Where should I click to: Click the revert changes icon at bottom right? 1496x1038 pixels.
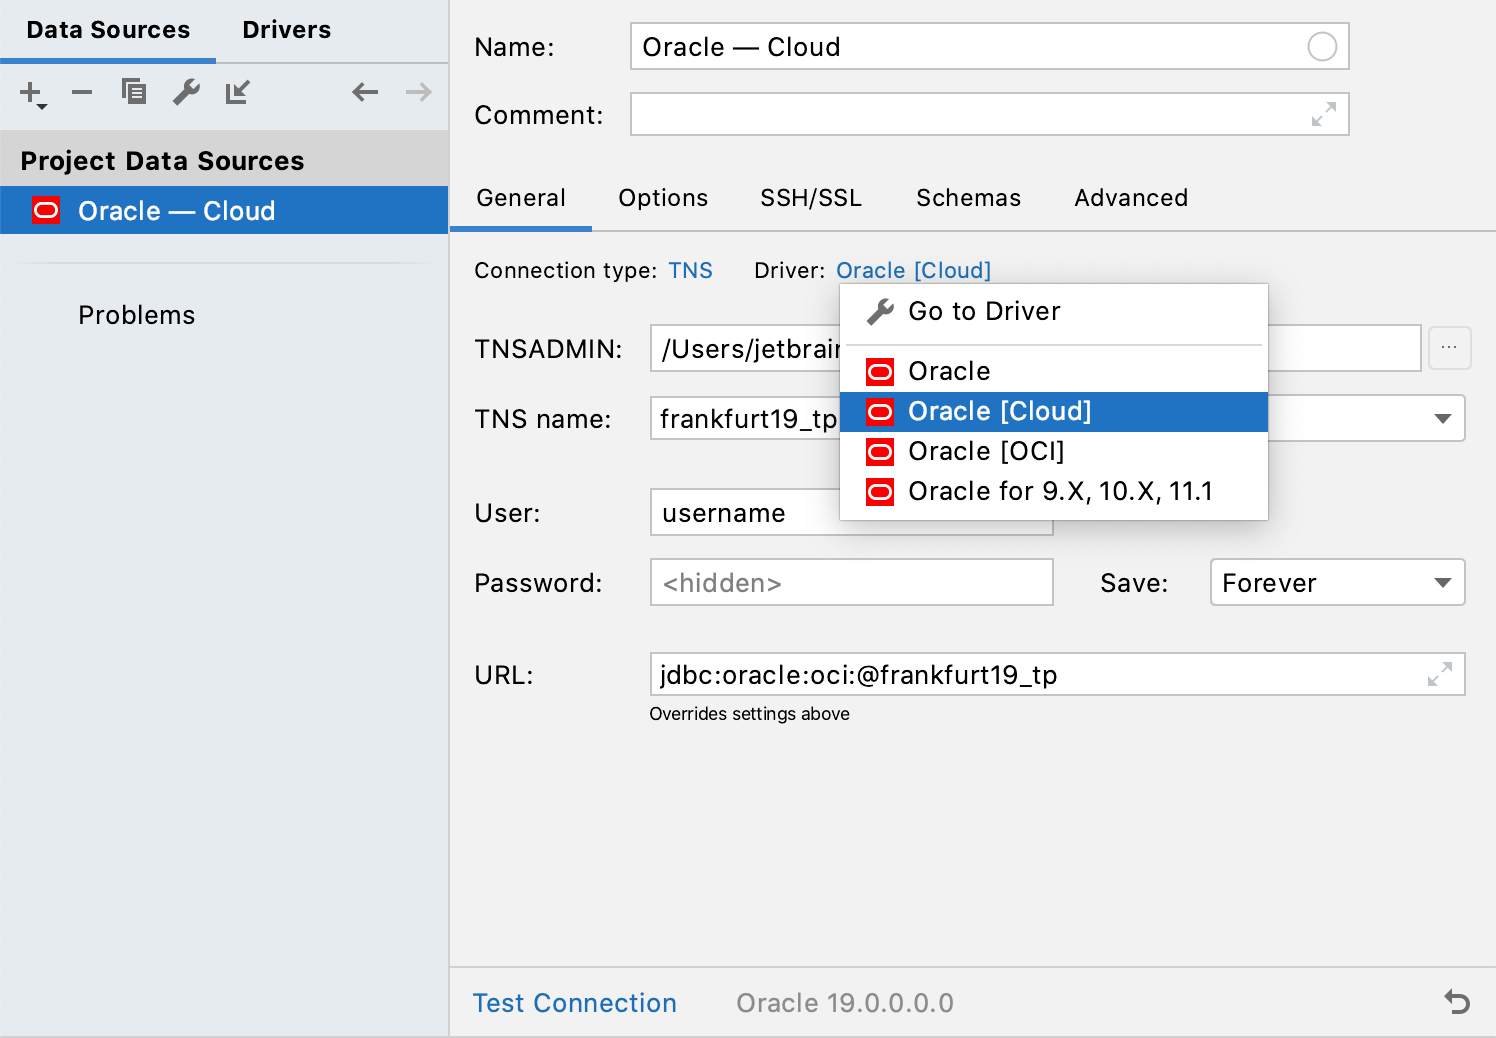[1457, 1001]
